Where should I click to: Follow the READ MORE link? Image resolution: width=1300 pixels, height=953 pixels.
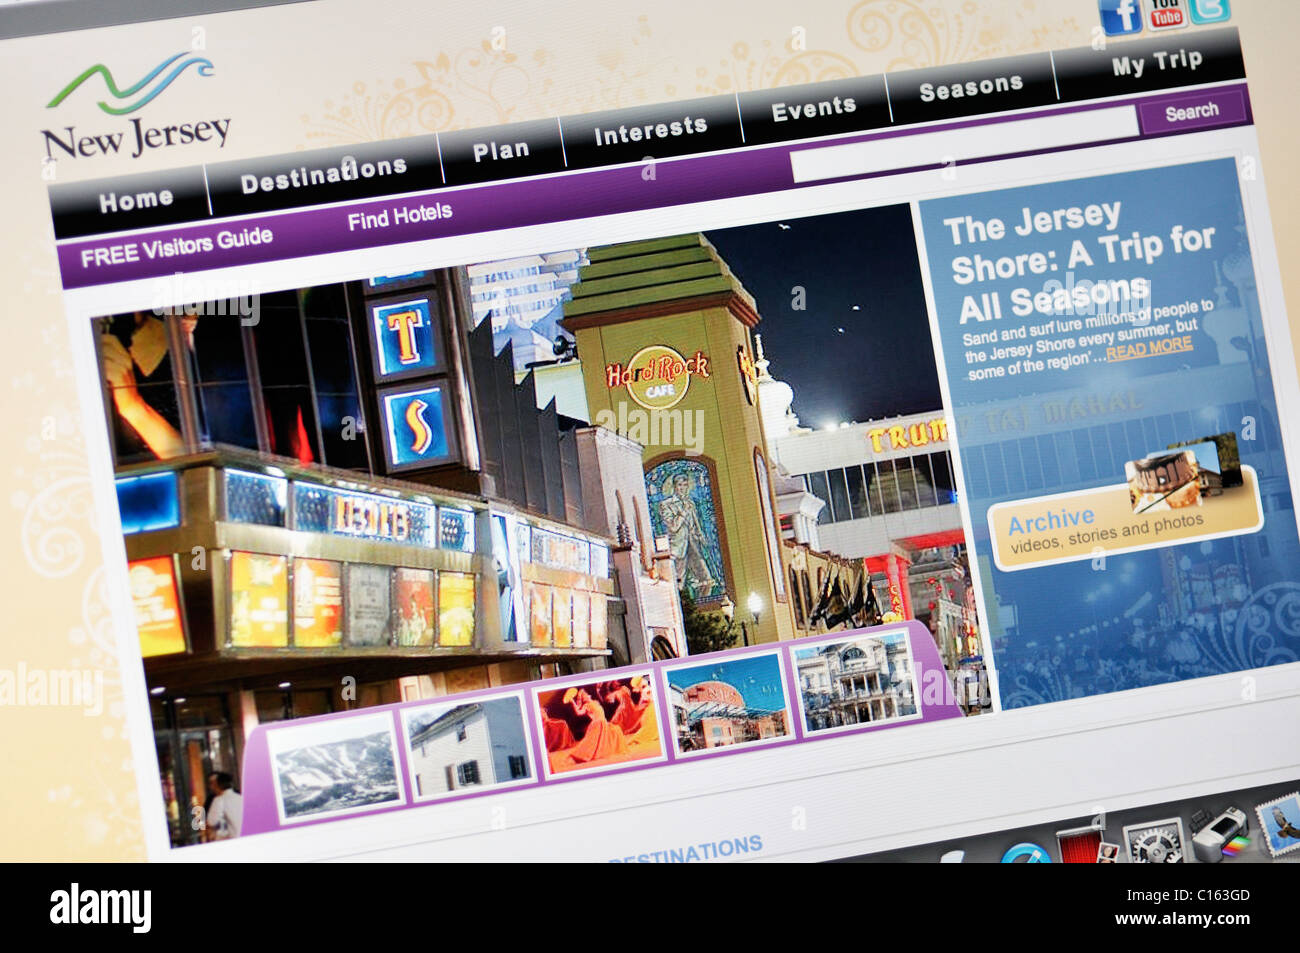point(1149,348)
